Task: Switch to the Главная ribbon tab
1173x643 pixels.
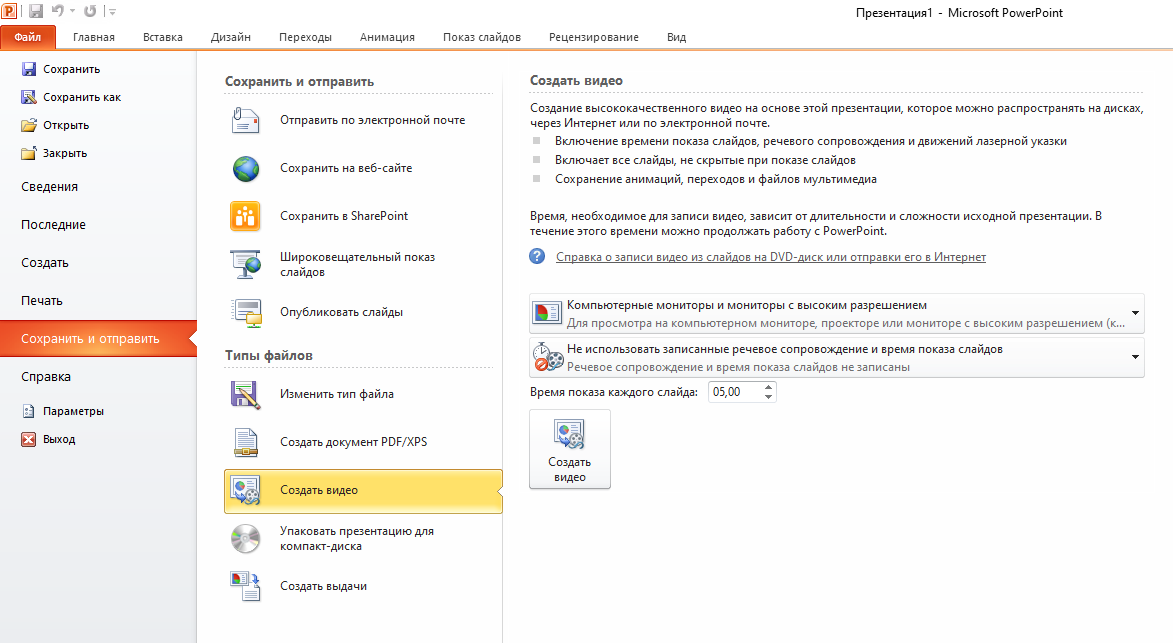Action: tap(94, 37)
